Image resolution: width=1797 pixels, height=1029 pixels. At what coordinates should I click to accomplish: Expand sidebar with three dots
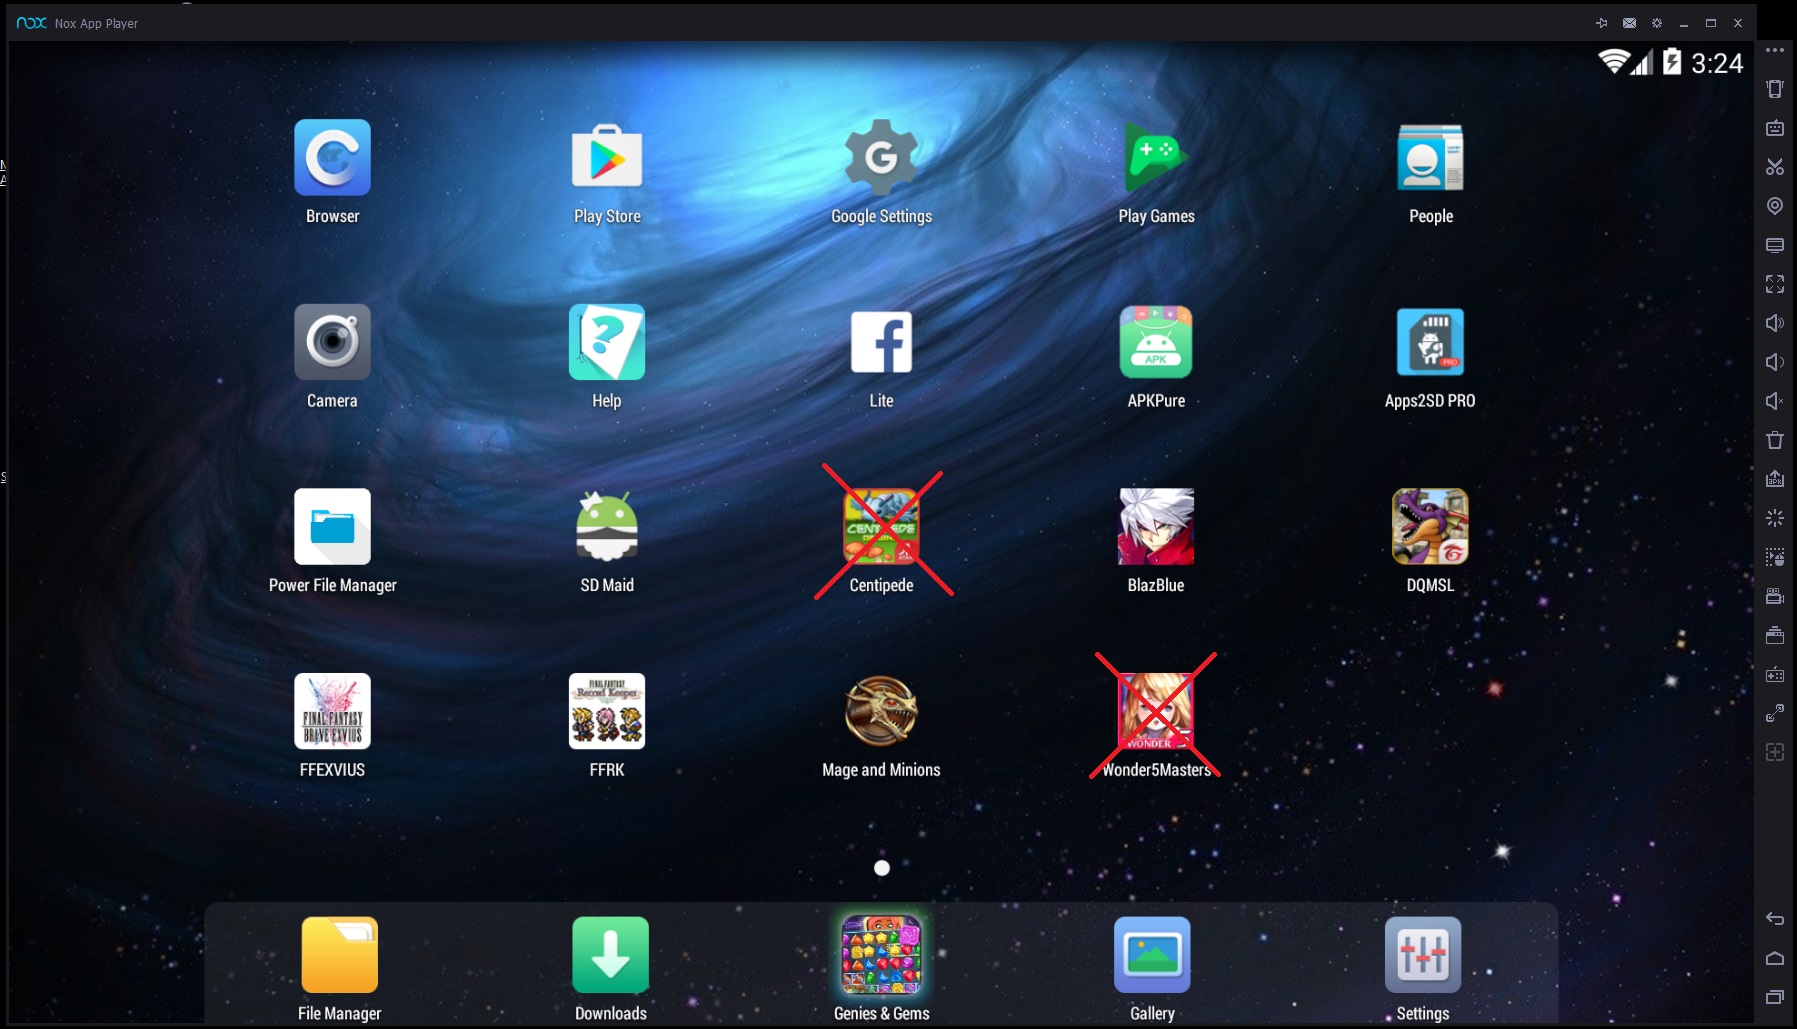click(x=1775, y=50)
